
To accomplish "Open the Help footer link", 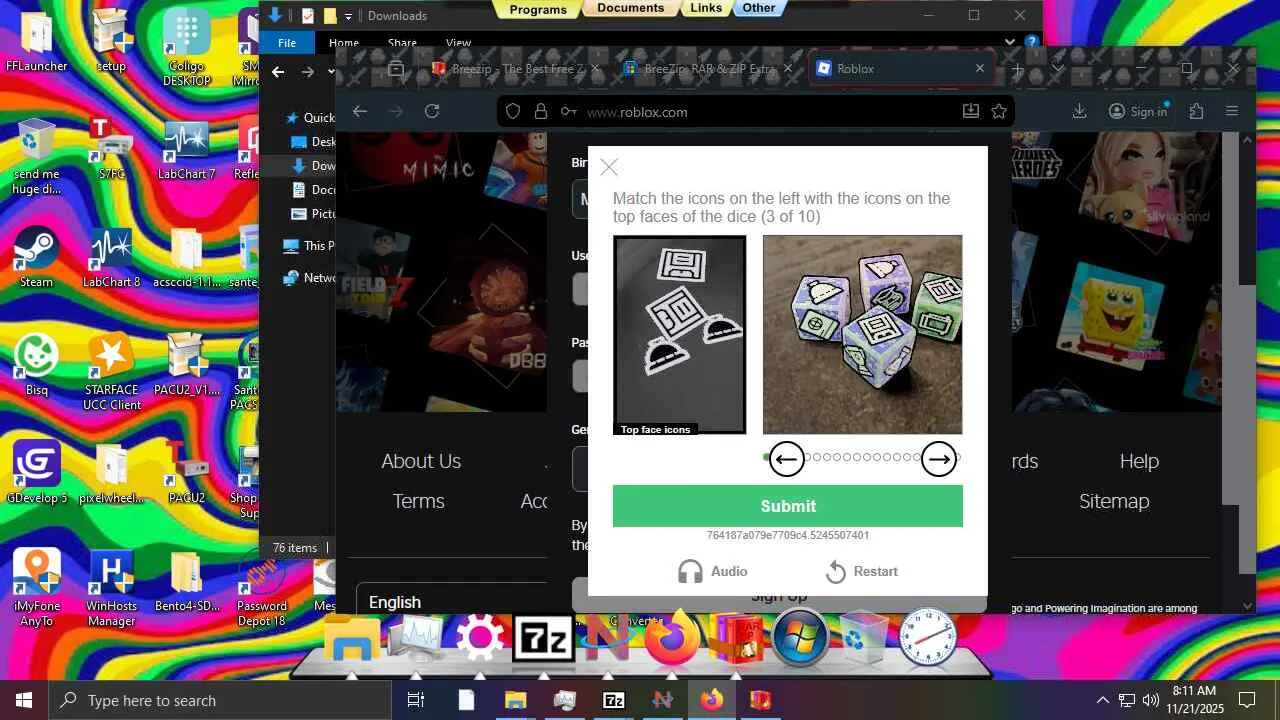I will 1139,461.
